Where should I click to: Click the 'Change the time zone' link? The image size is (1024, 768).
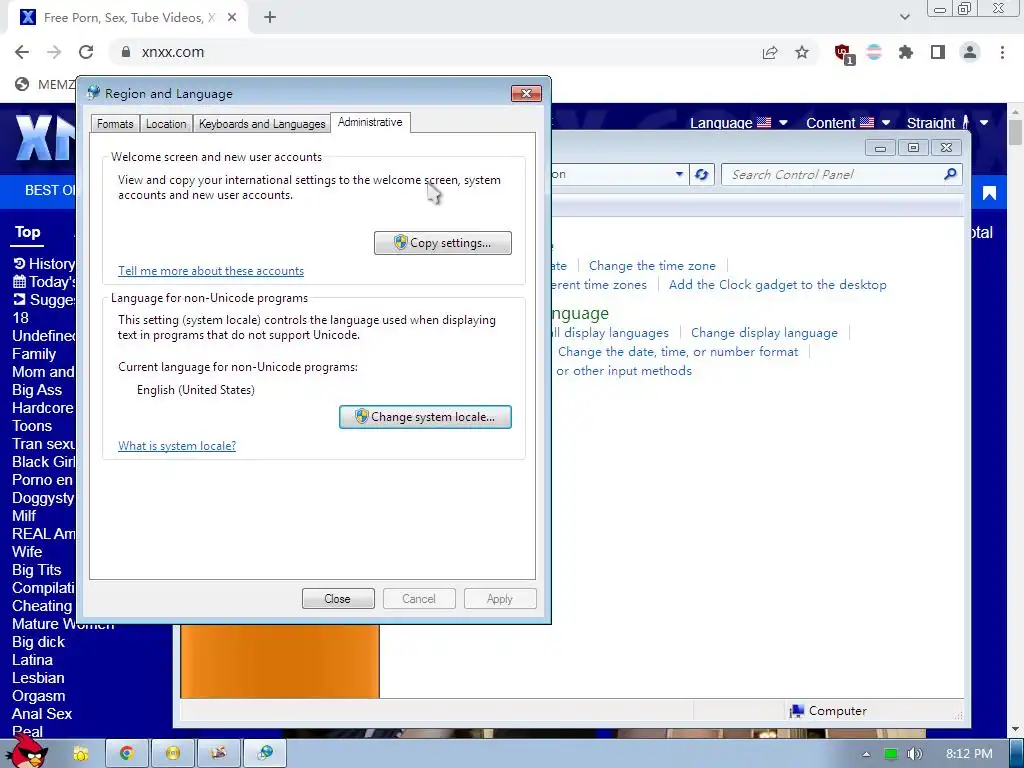point(652,266)
